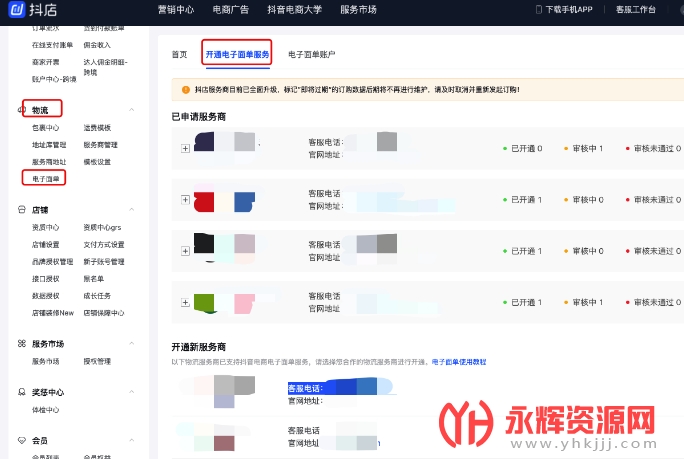Screen dimensions: 684x459
Task: Open 客服工作台 in the top bar
Action: click(636, 9)
